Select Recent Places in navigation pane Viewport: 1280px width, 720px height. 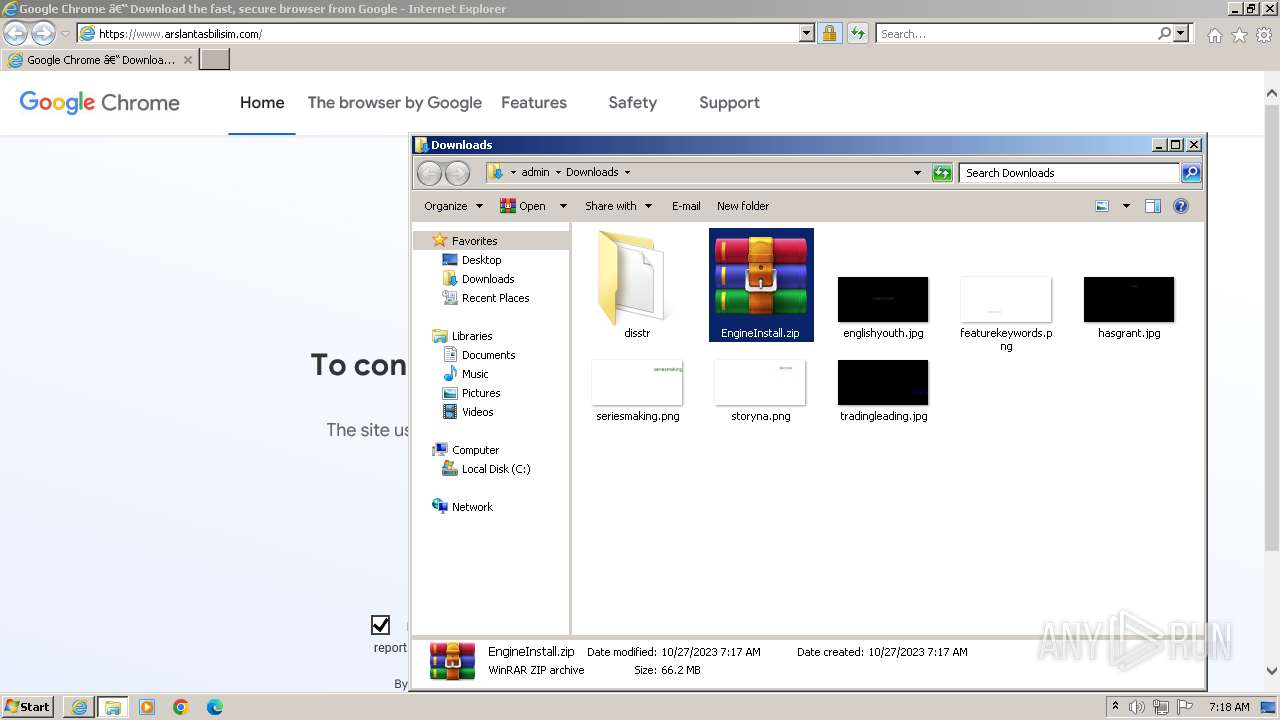tap(495, 298)
